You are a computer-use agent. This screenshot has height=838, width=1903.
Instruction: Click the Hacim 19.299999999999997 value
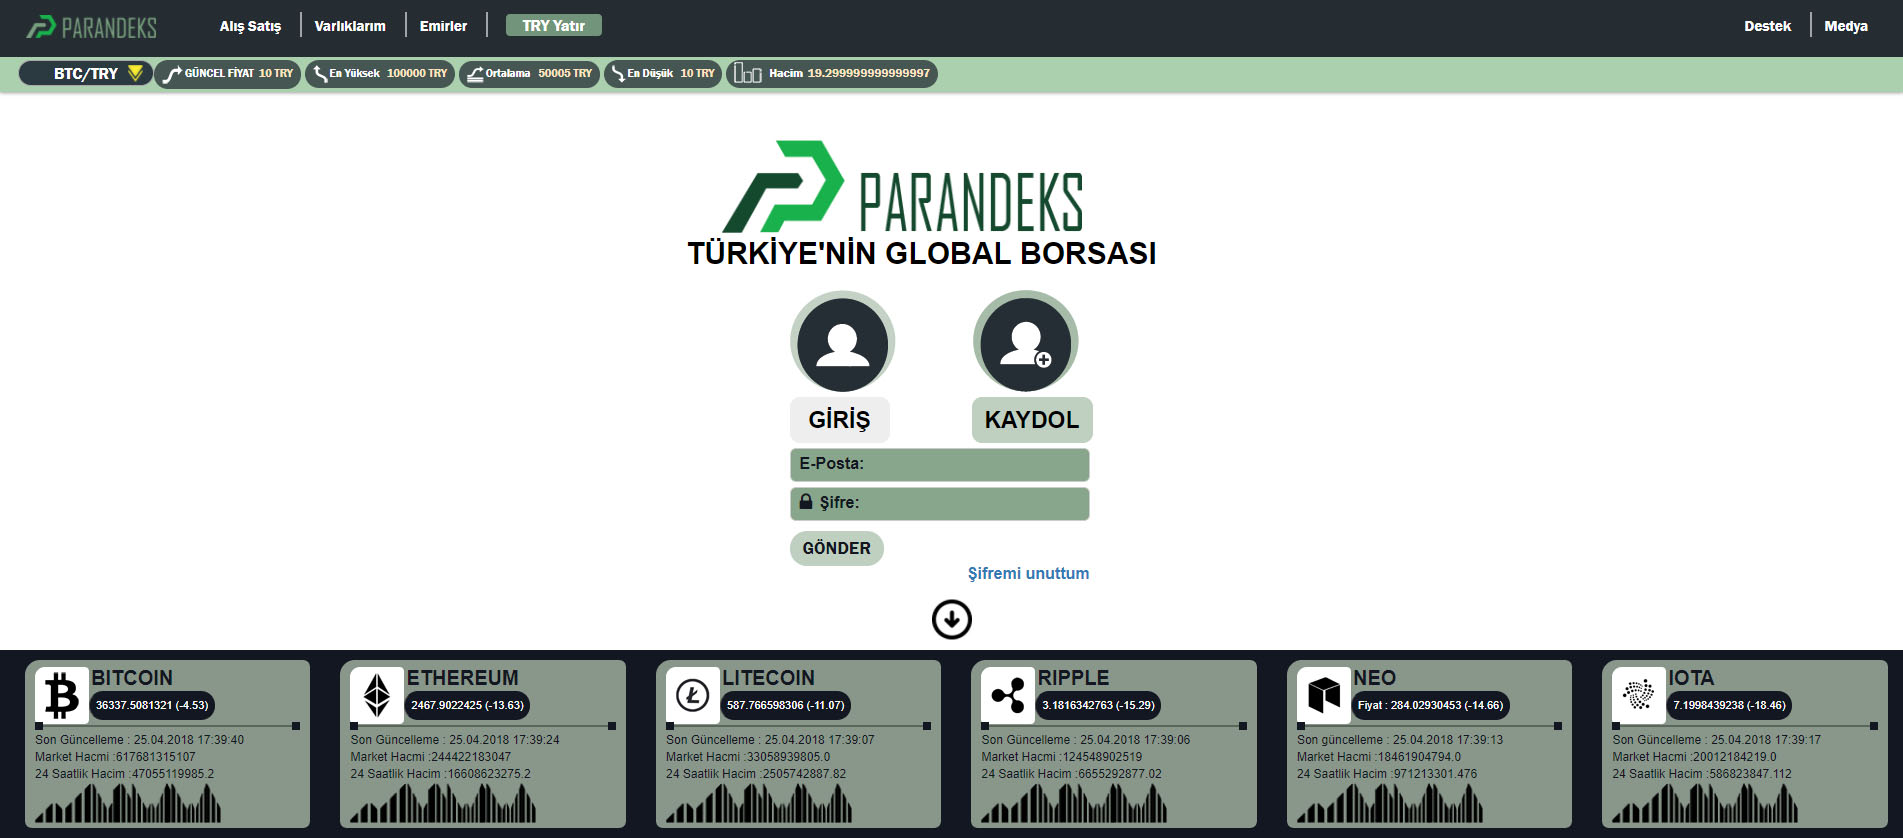coord(868,73)
